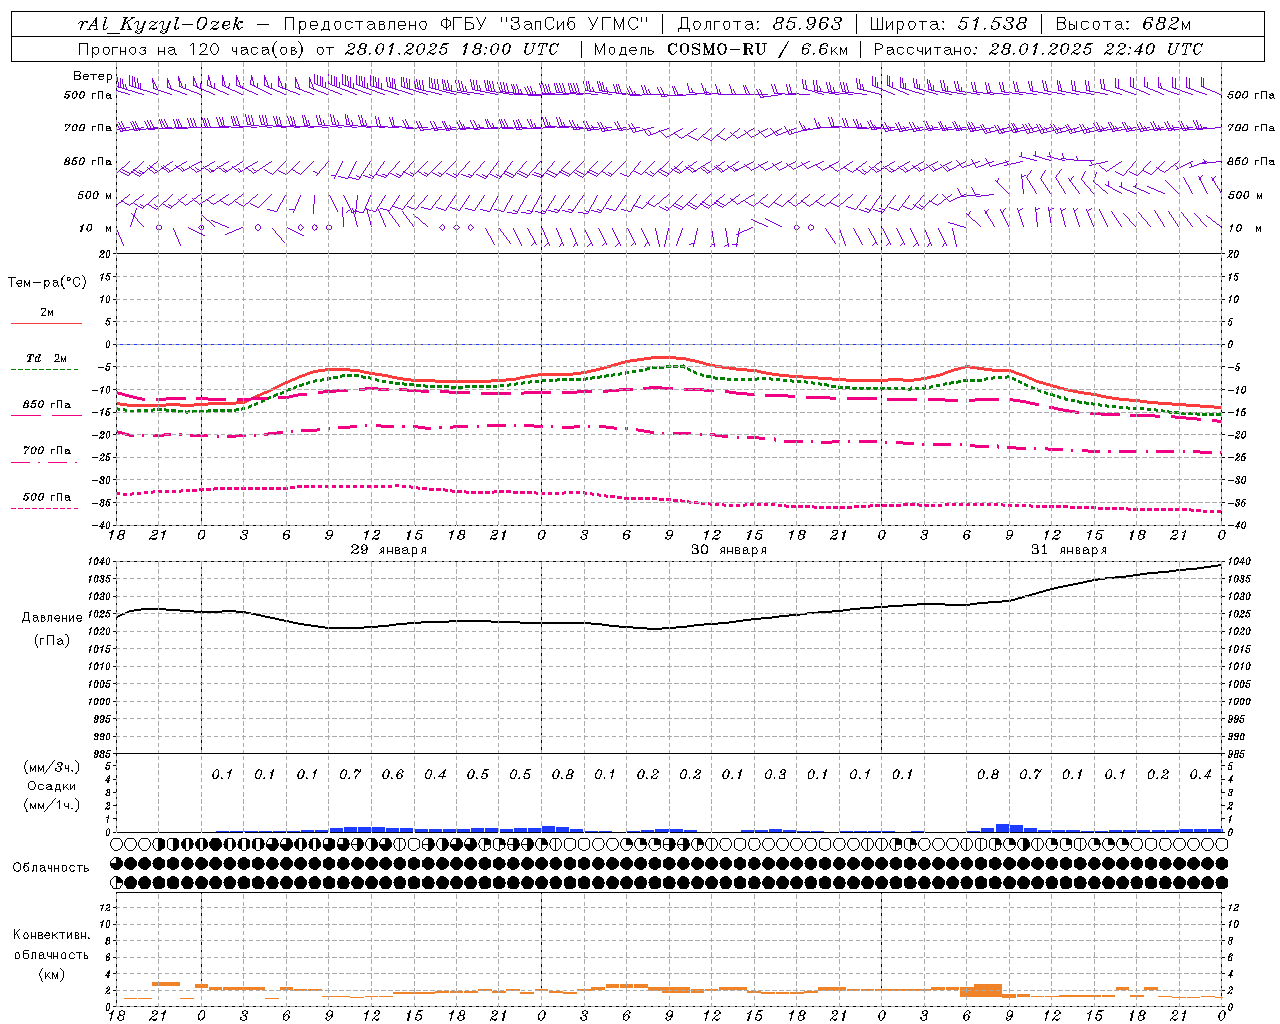Click the Осадки precipitation label
The image size is (1280, 1024).
(x=52, y=786)
